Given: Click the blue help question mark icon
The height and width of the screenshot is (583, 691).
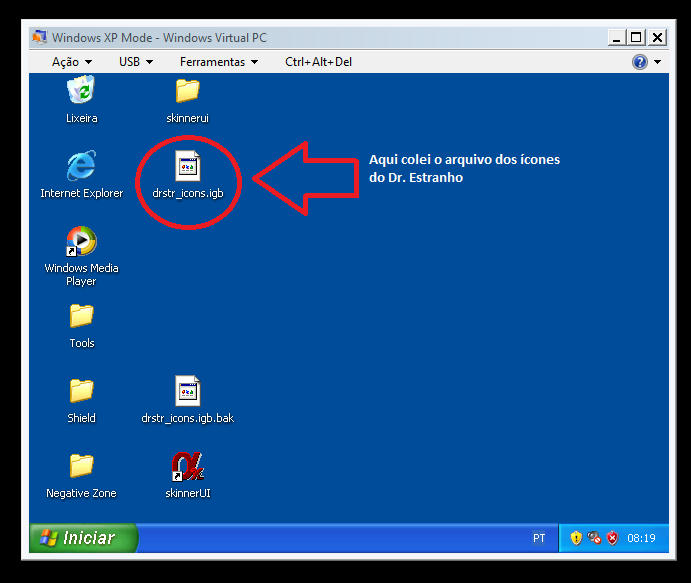Looking at the screenshot, I should (639, 62).
